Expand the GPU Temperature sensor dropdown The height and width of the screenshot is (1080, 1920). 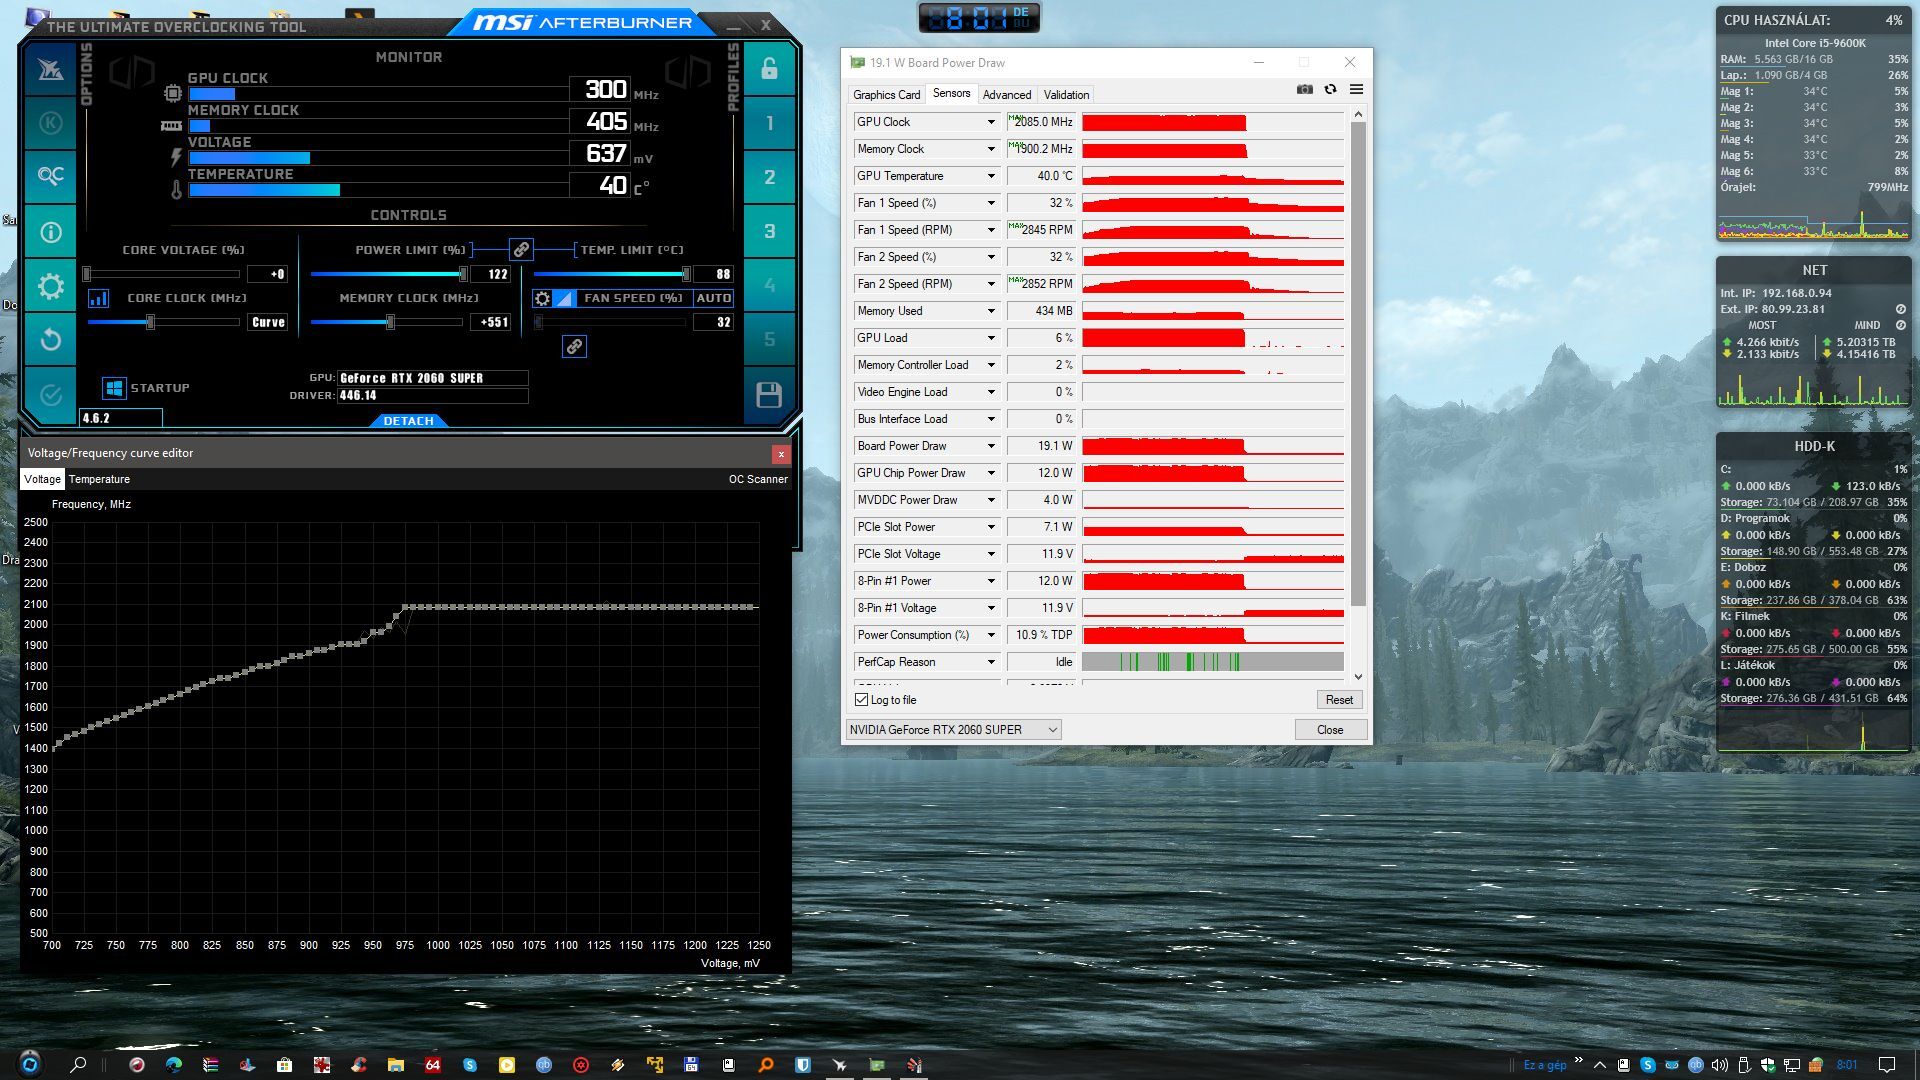click(991, 176)
